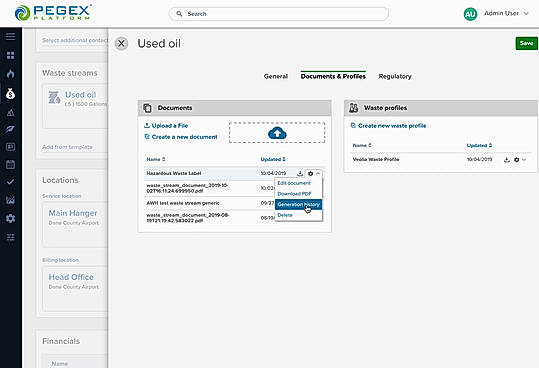This screenshot has width=539, height=368.
Task: Open the calendar icon in sidebar
Action: coord(10,165)
